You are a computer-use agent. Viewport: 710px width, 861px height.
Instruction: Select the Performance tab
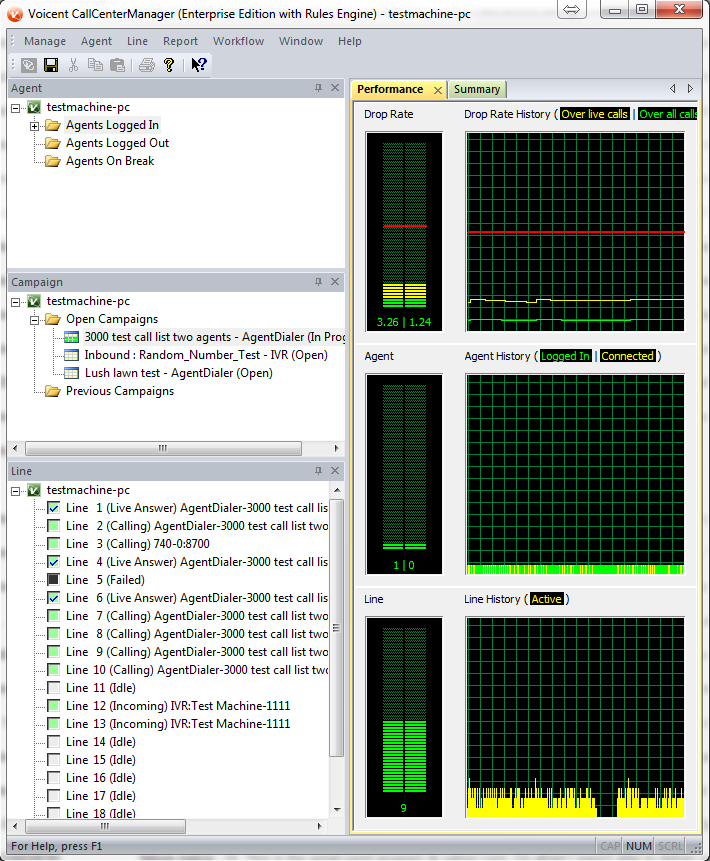390,90
